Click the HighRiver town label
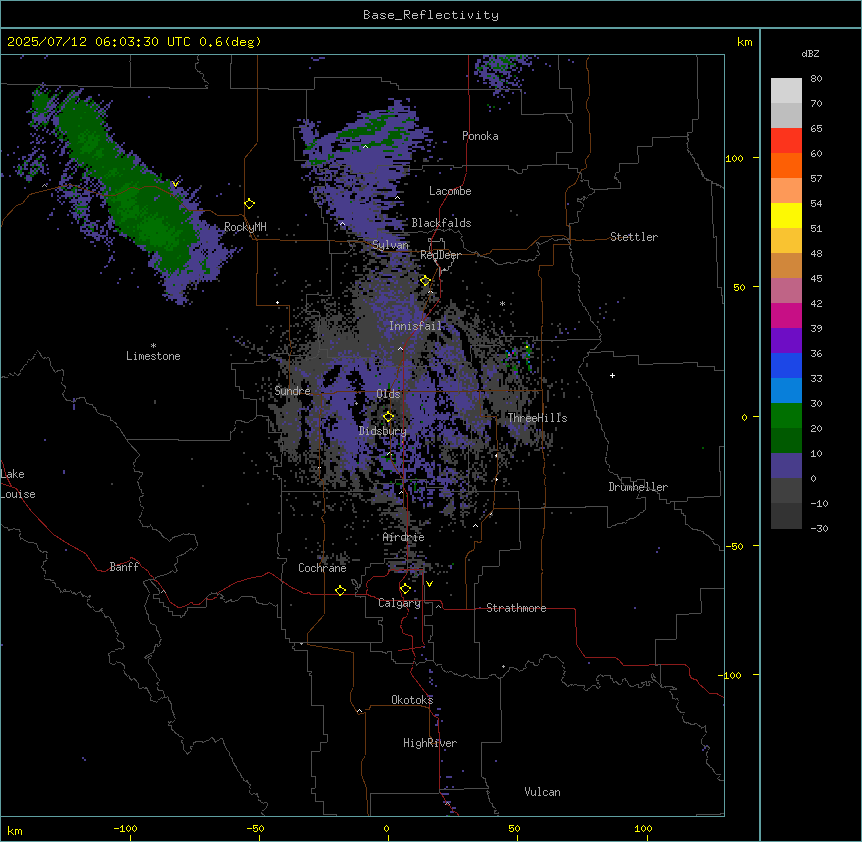Image resolution: width=862 pixels, height=842 pixels. coord(430,743)
